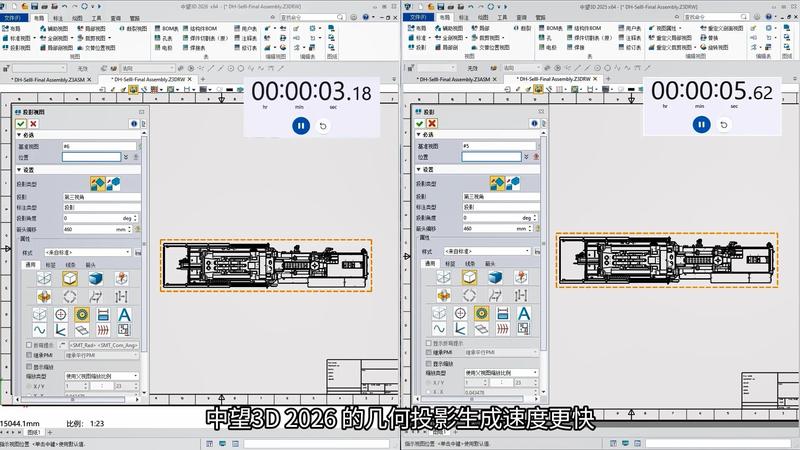This screenshot has width=800, height=450.
Task: Choose 断裂视图 ribbon tool in 2026 window
Action: [x=133, y=29]
